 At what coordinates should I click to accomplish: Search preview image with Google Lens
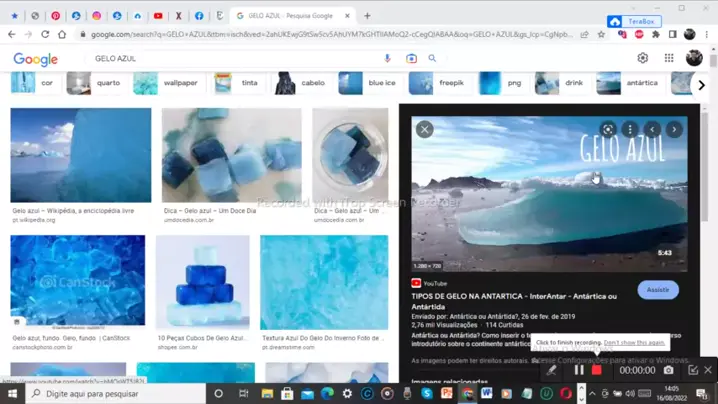[608, 130]
